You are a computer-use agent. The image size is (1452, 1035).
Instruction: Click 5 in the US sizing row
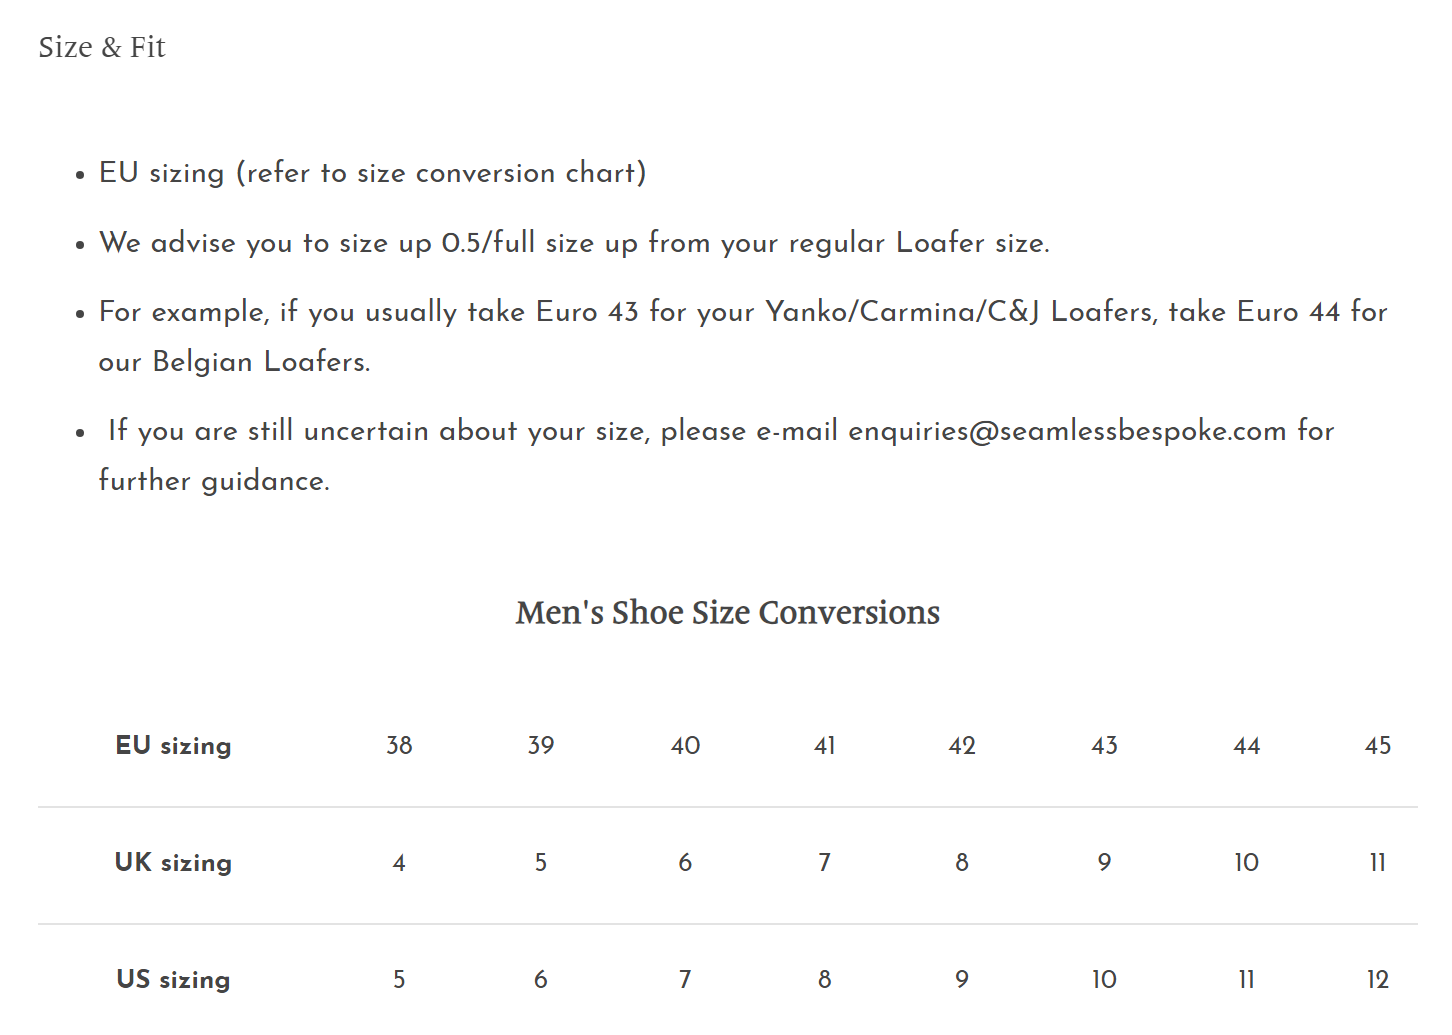click(x=399, y=980)
